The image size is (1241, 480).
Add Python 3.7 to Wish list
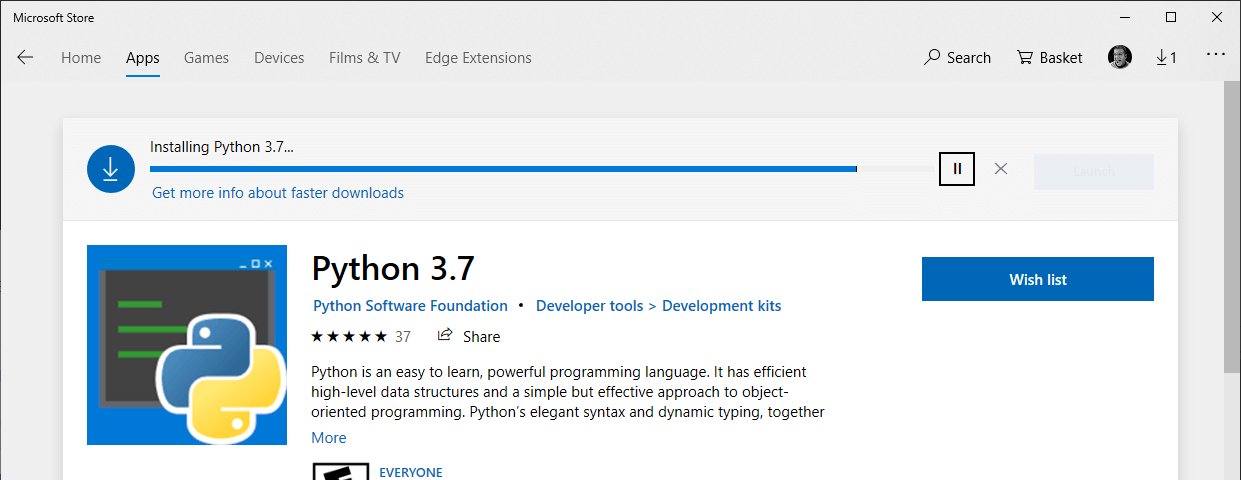coord(1038,279)
